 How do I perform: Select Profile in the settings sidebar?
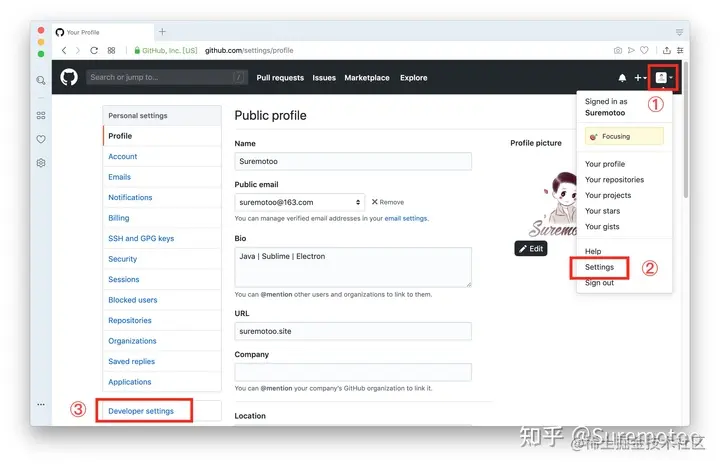162,136
